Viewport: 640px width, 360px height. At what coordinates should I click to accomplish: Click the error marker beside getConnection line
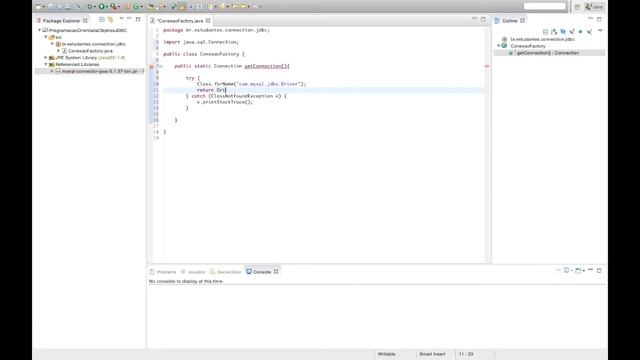[x=151, y=66]
